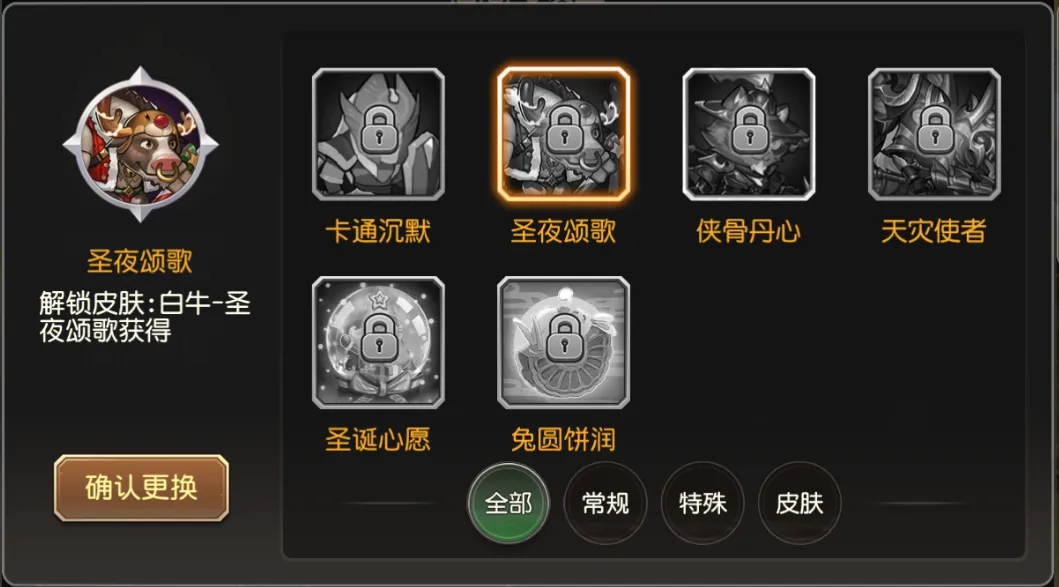Show only 皮肤 category items
The width and height of the screenshot is (1059, 587).
[800, 503]
